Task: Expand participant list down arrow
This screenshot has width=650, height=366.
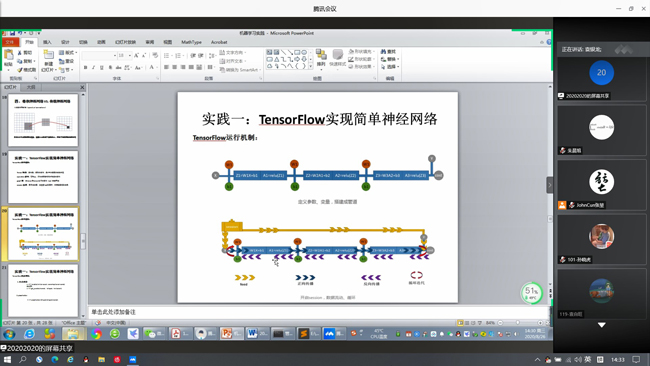Action: click(601, 325)
